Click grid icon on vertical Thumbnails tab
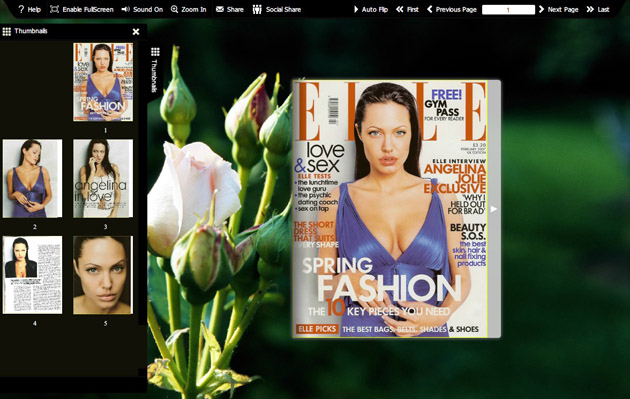Screen dimensions: 630x399 (x=155, y=51)
